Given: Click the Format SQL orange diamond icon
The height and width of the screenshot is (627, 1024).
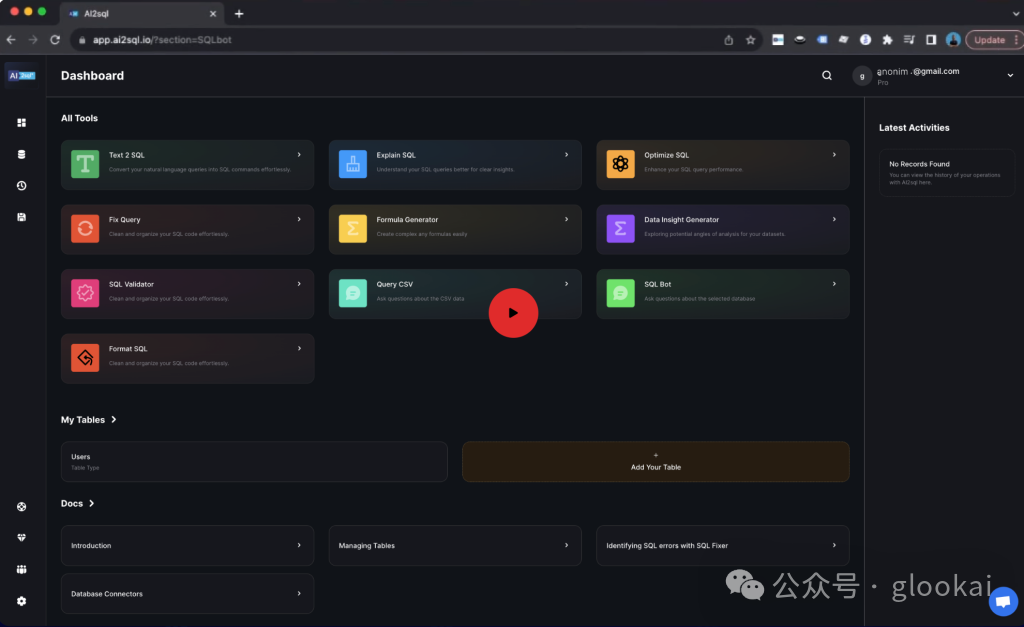Looking at the screenshot, I should [x=85, y=358].
